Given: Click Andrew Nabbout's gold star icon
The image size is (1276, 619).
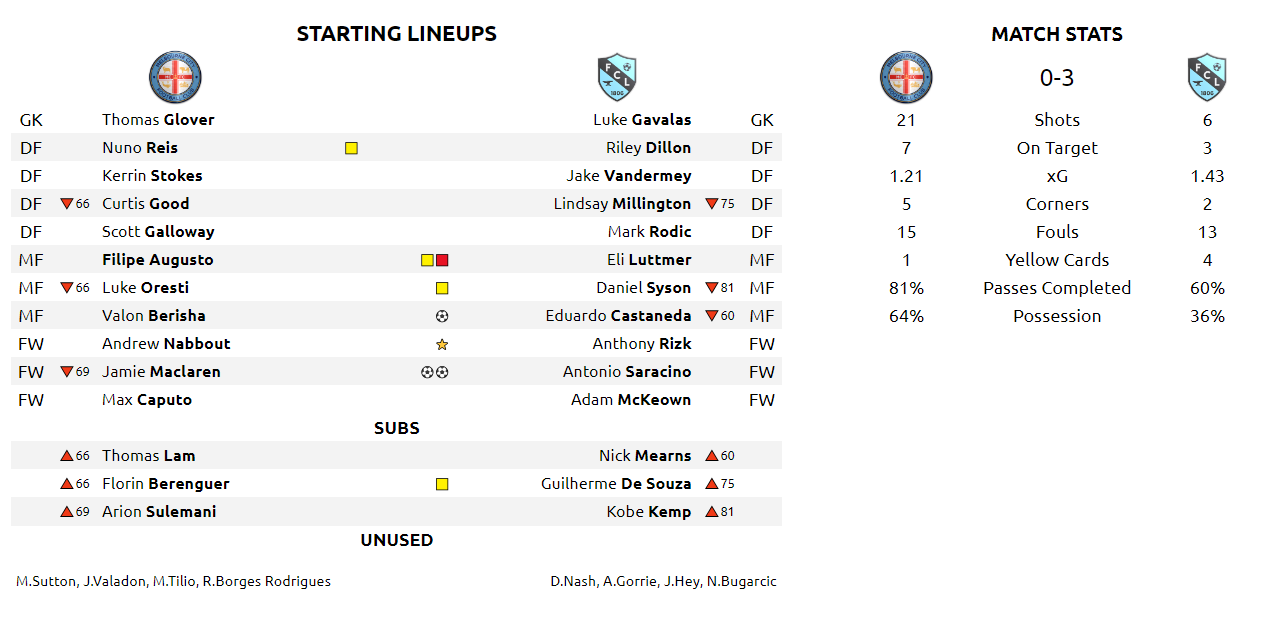Looking at the screenshot, I should [x=442, y=344].
